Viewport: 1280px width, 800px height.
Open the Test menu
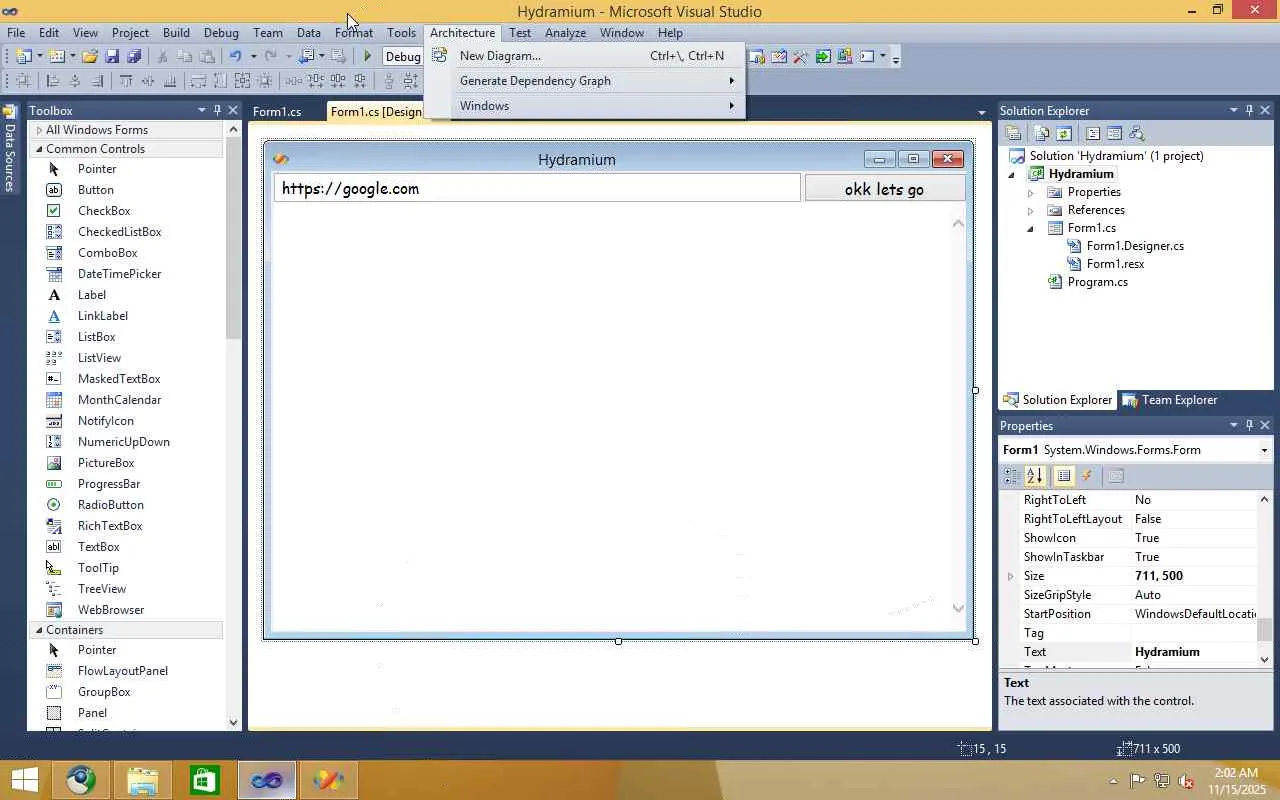(520, 33)
